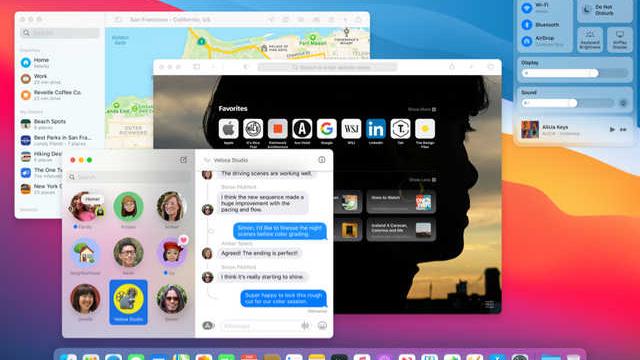
Task: Click the Messages search field
Action: click(x=129, y=177)
